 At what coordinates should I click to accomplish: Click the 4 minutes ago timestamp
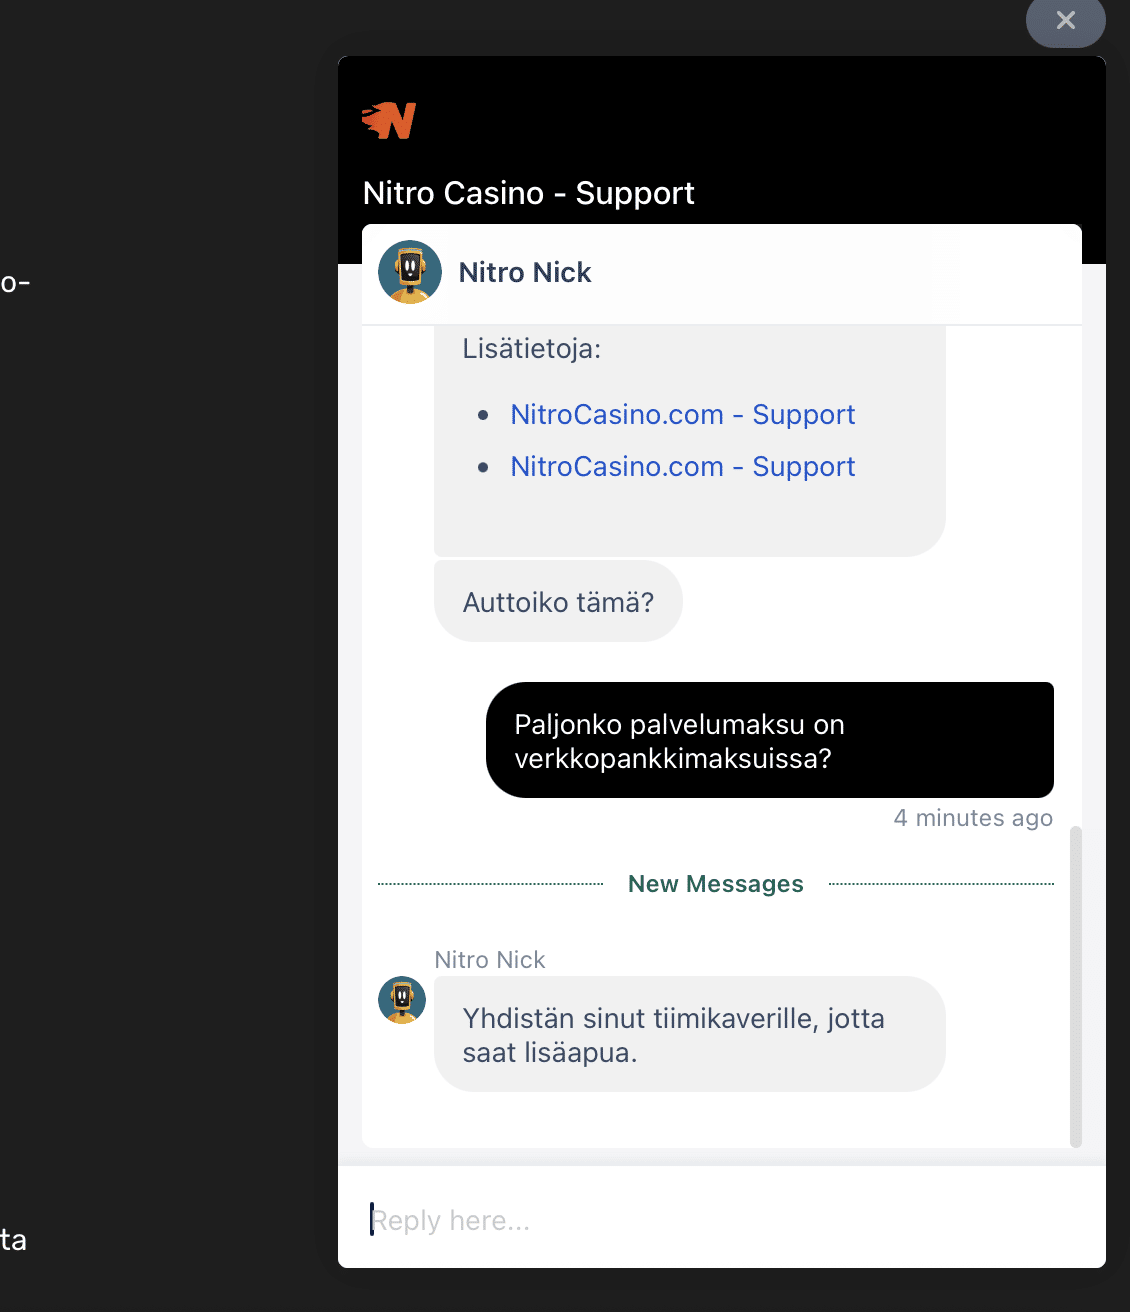pos(972,817)
